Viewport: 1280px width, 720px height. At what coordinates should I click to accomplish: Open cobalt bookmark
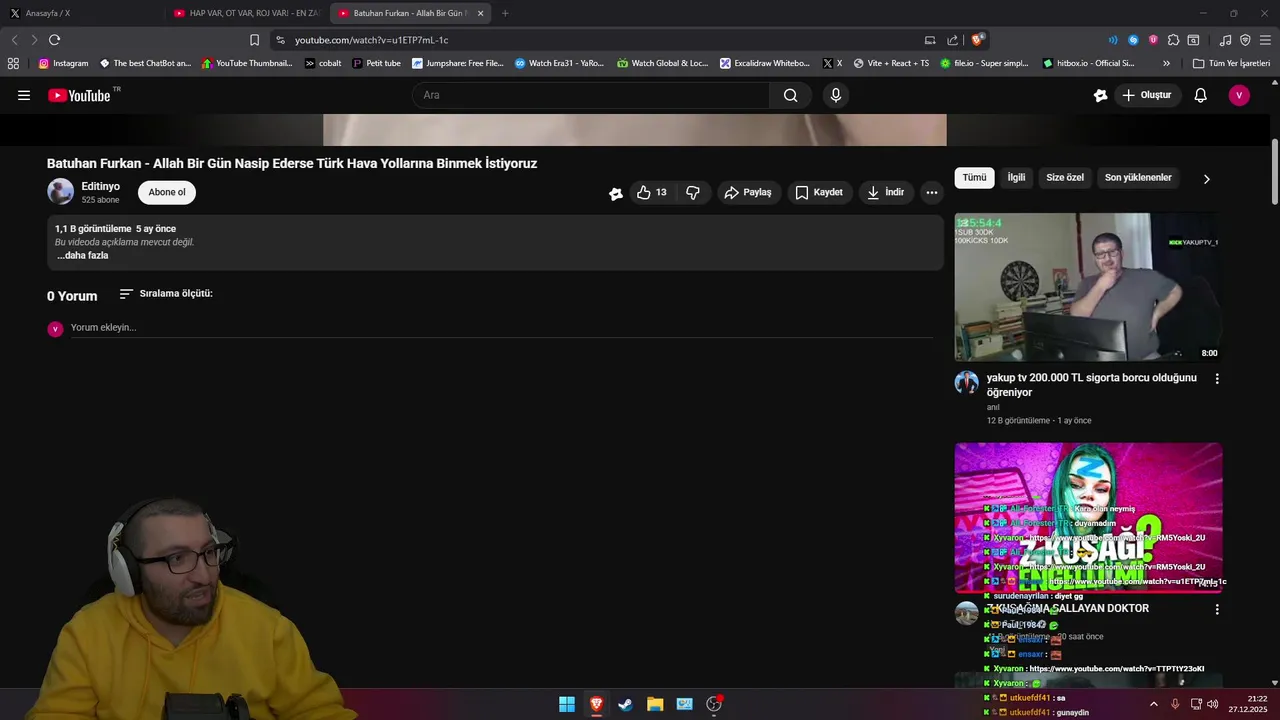coord(323,63)
